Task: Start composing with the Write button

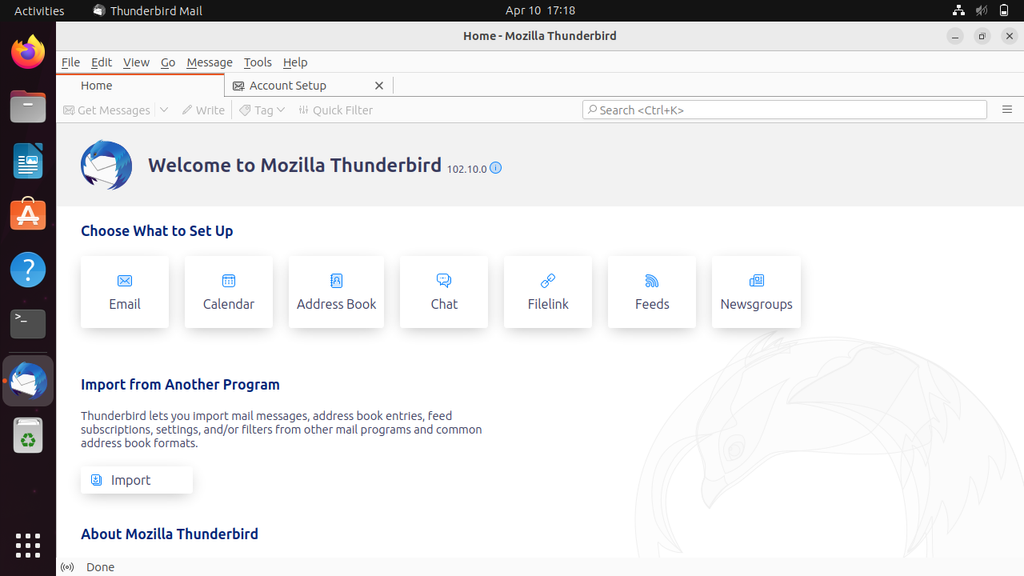Action: [x=203, y=110]
